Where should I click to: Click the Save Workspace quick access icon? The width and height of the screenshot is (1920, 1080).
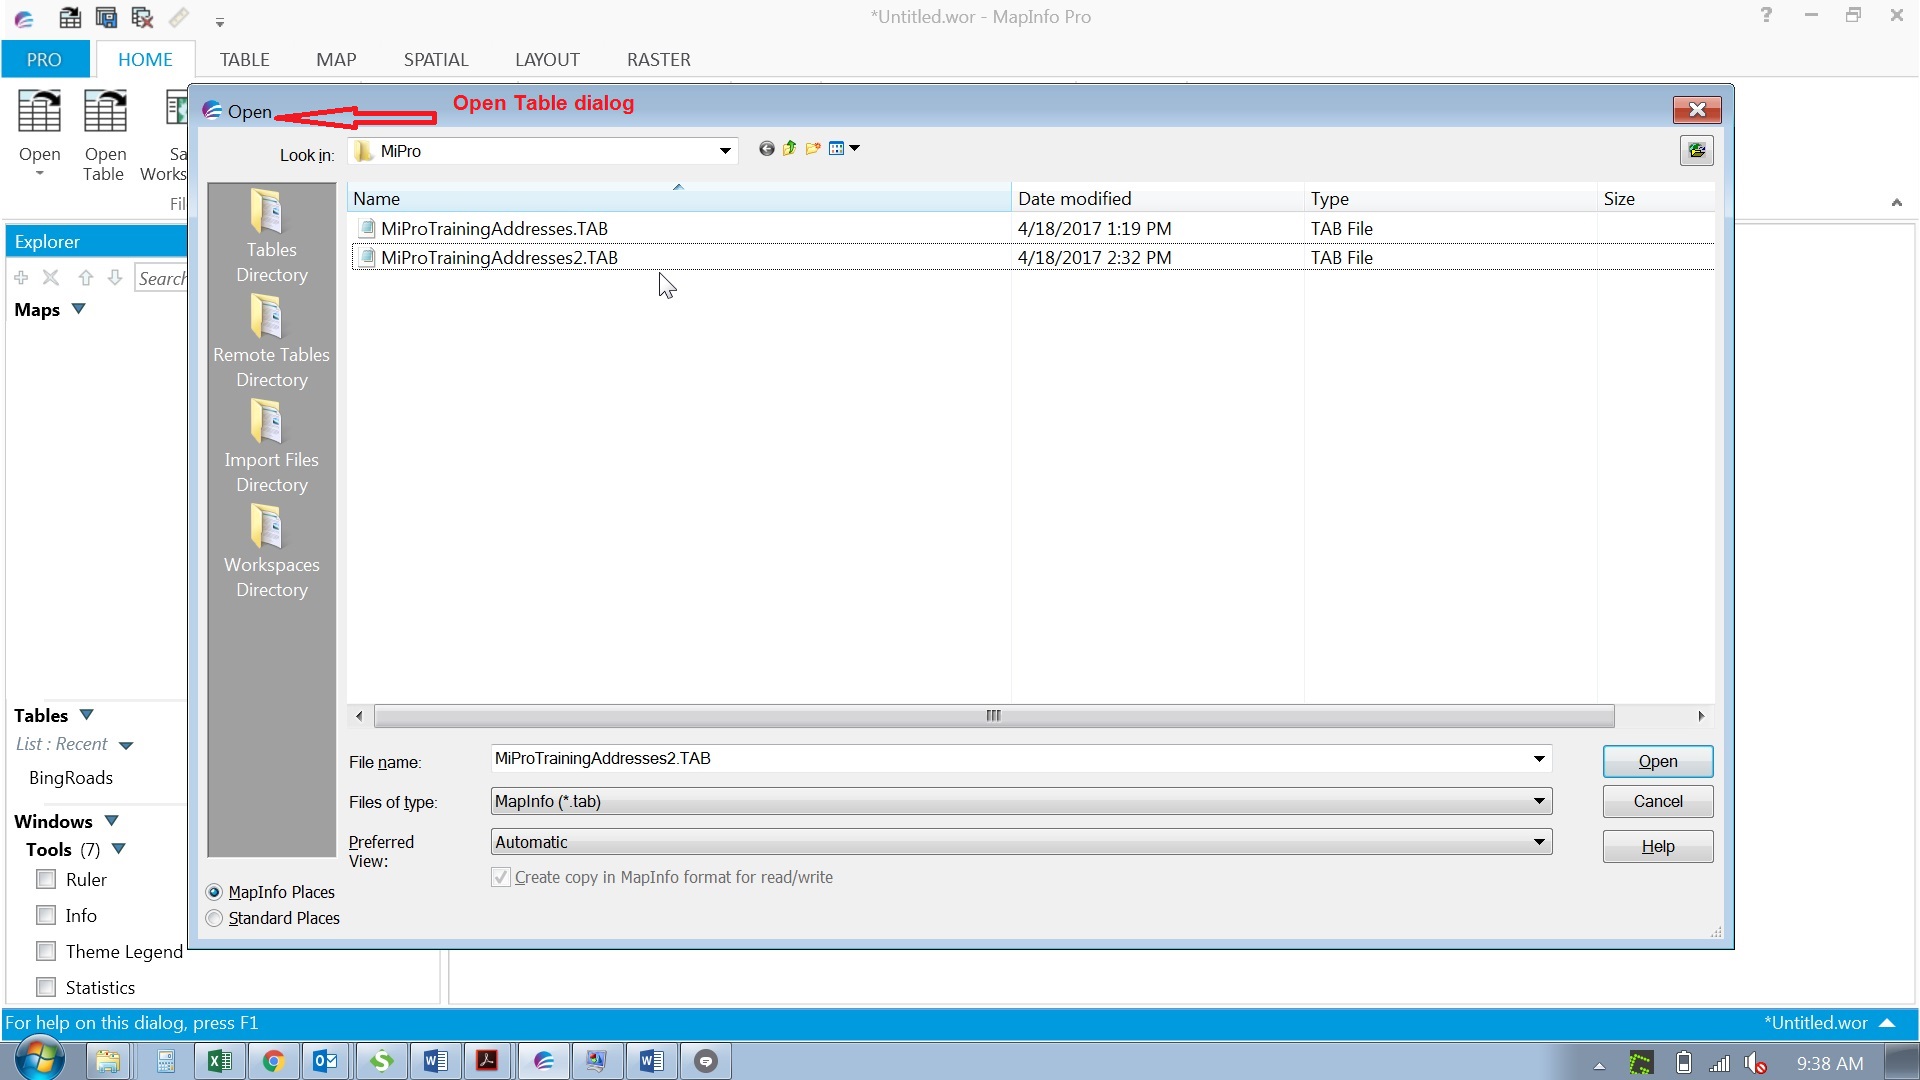tap(106, 17)
